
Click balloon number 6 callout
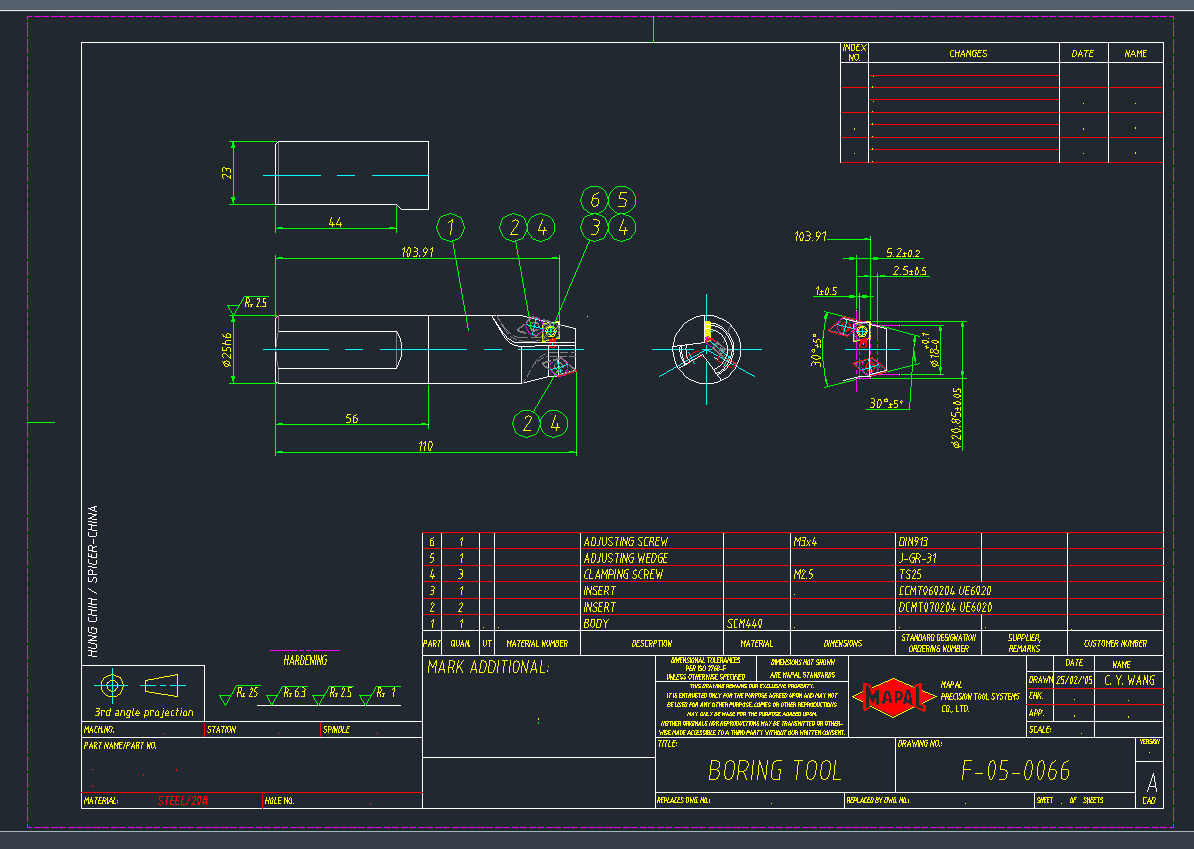pyautogui.click(x=595, y=200)
